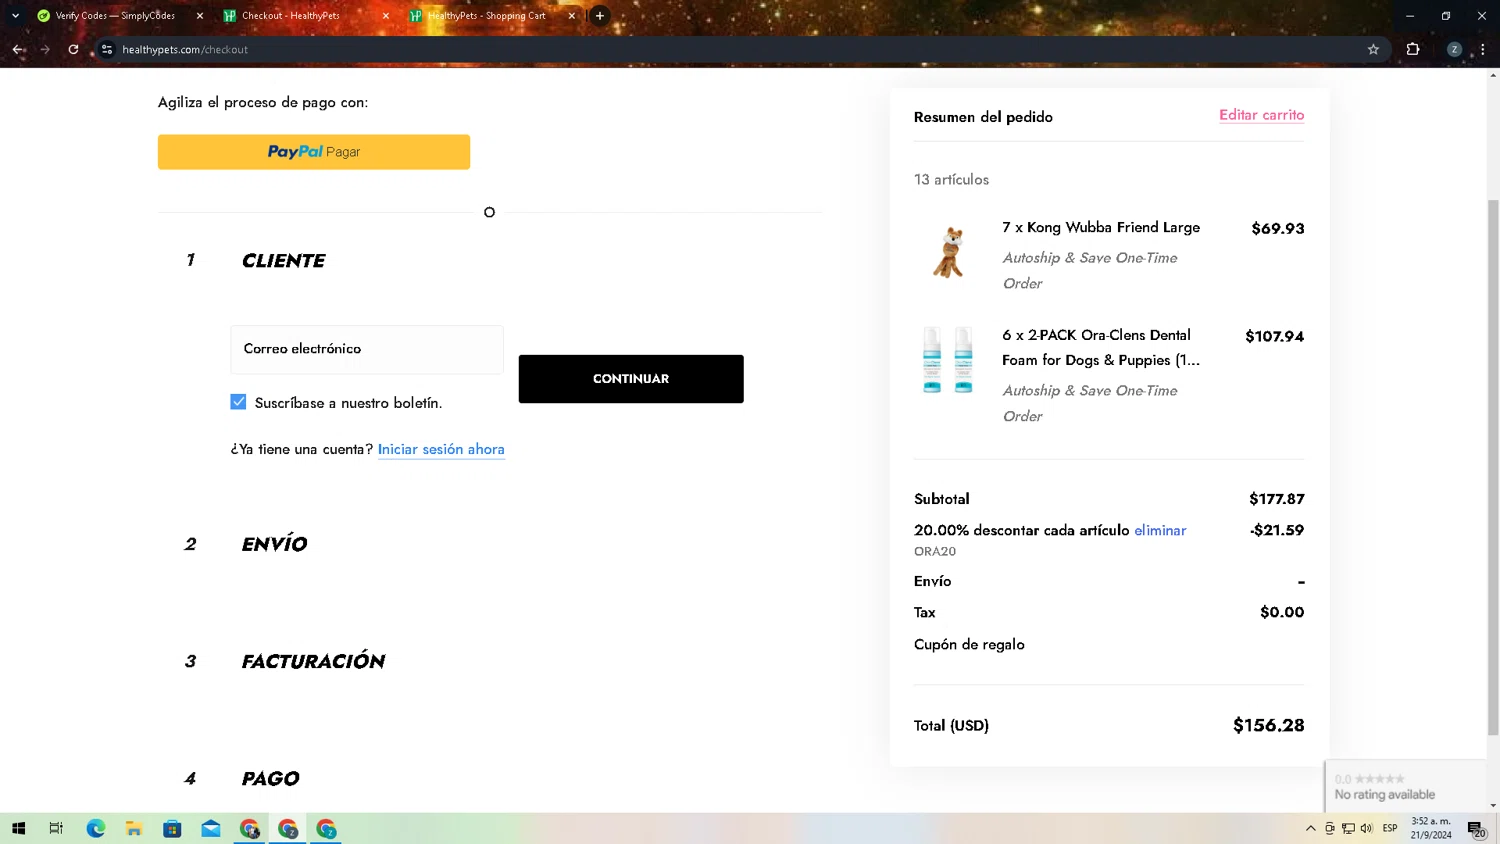Viewport: 1500px width, 844px height.
Task: Close the Checkout - HealthyPets tab
Action: point(386,16)
